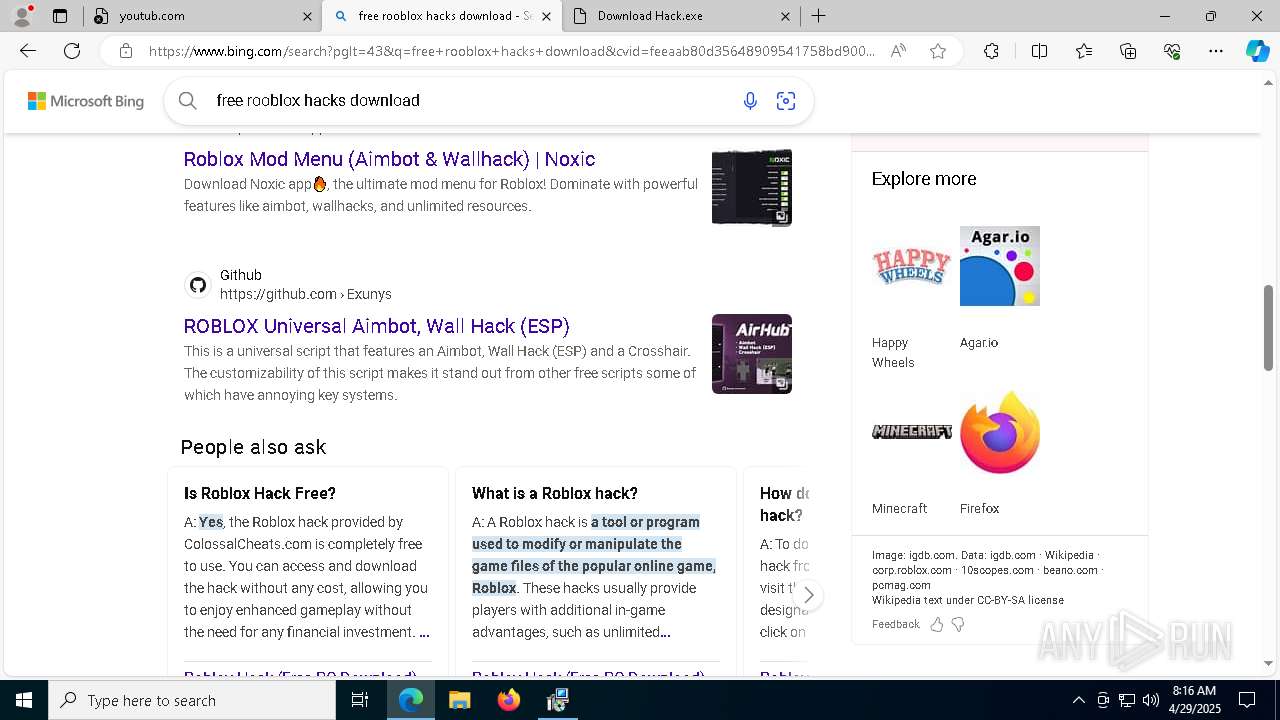This screenshot has height=720, width=1280.
Task: Open the What is a Roblox hack question
Action: coord(555,493)
